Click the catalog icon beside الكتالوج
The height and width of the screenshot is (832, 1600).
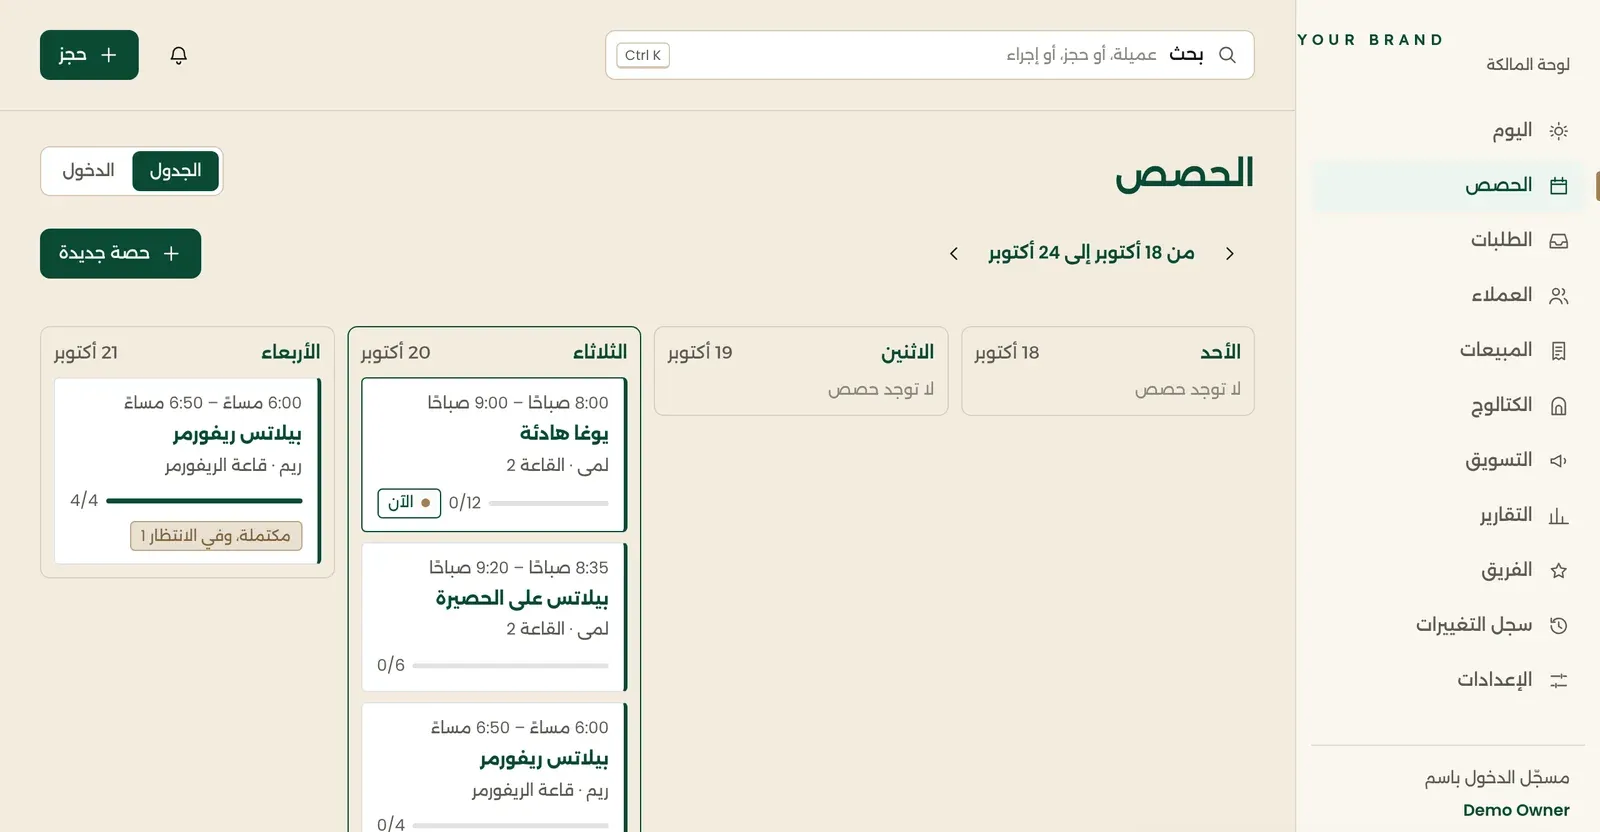click(x=1558, y=406)
